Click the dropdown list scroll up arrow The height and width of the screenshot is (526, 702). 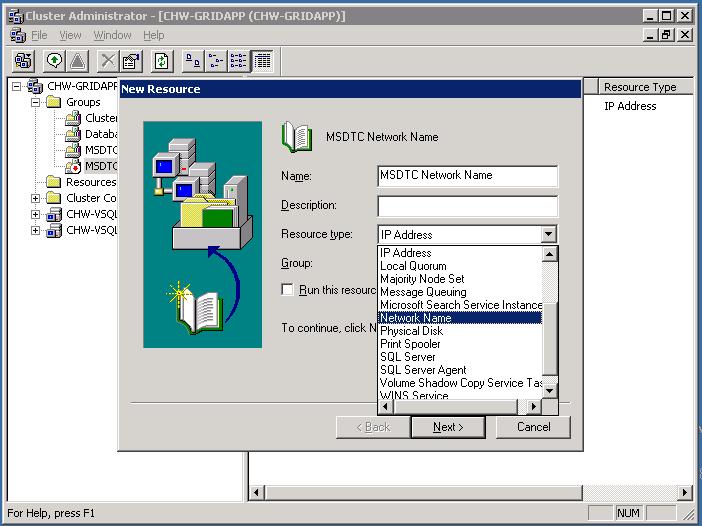point(550,254)
